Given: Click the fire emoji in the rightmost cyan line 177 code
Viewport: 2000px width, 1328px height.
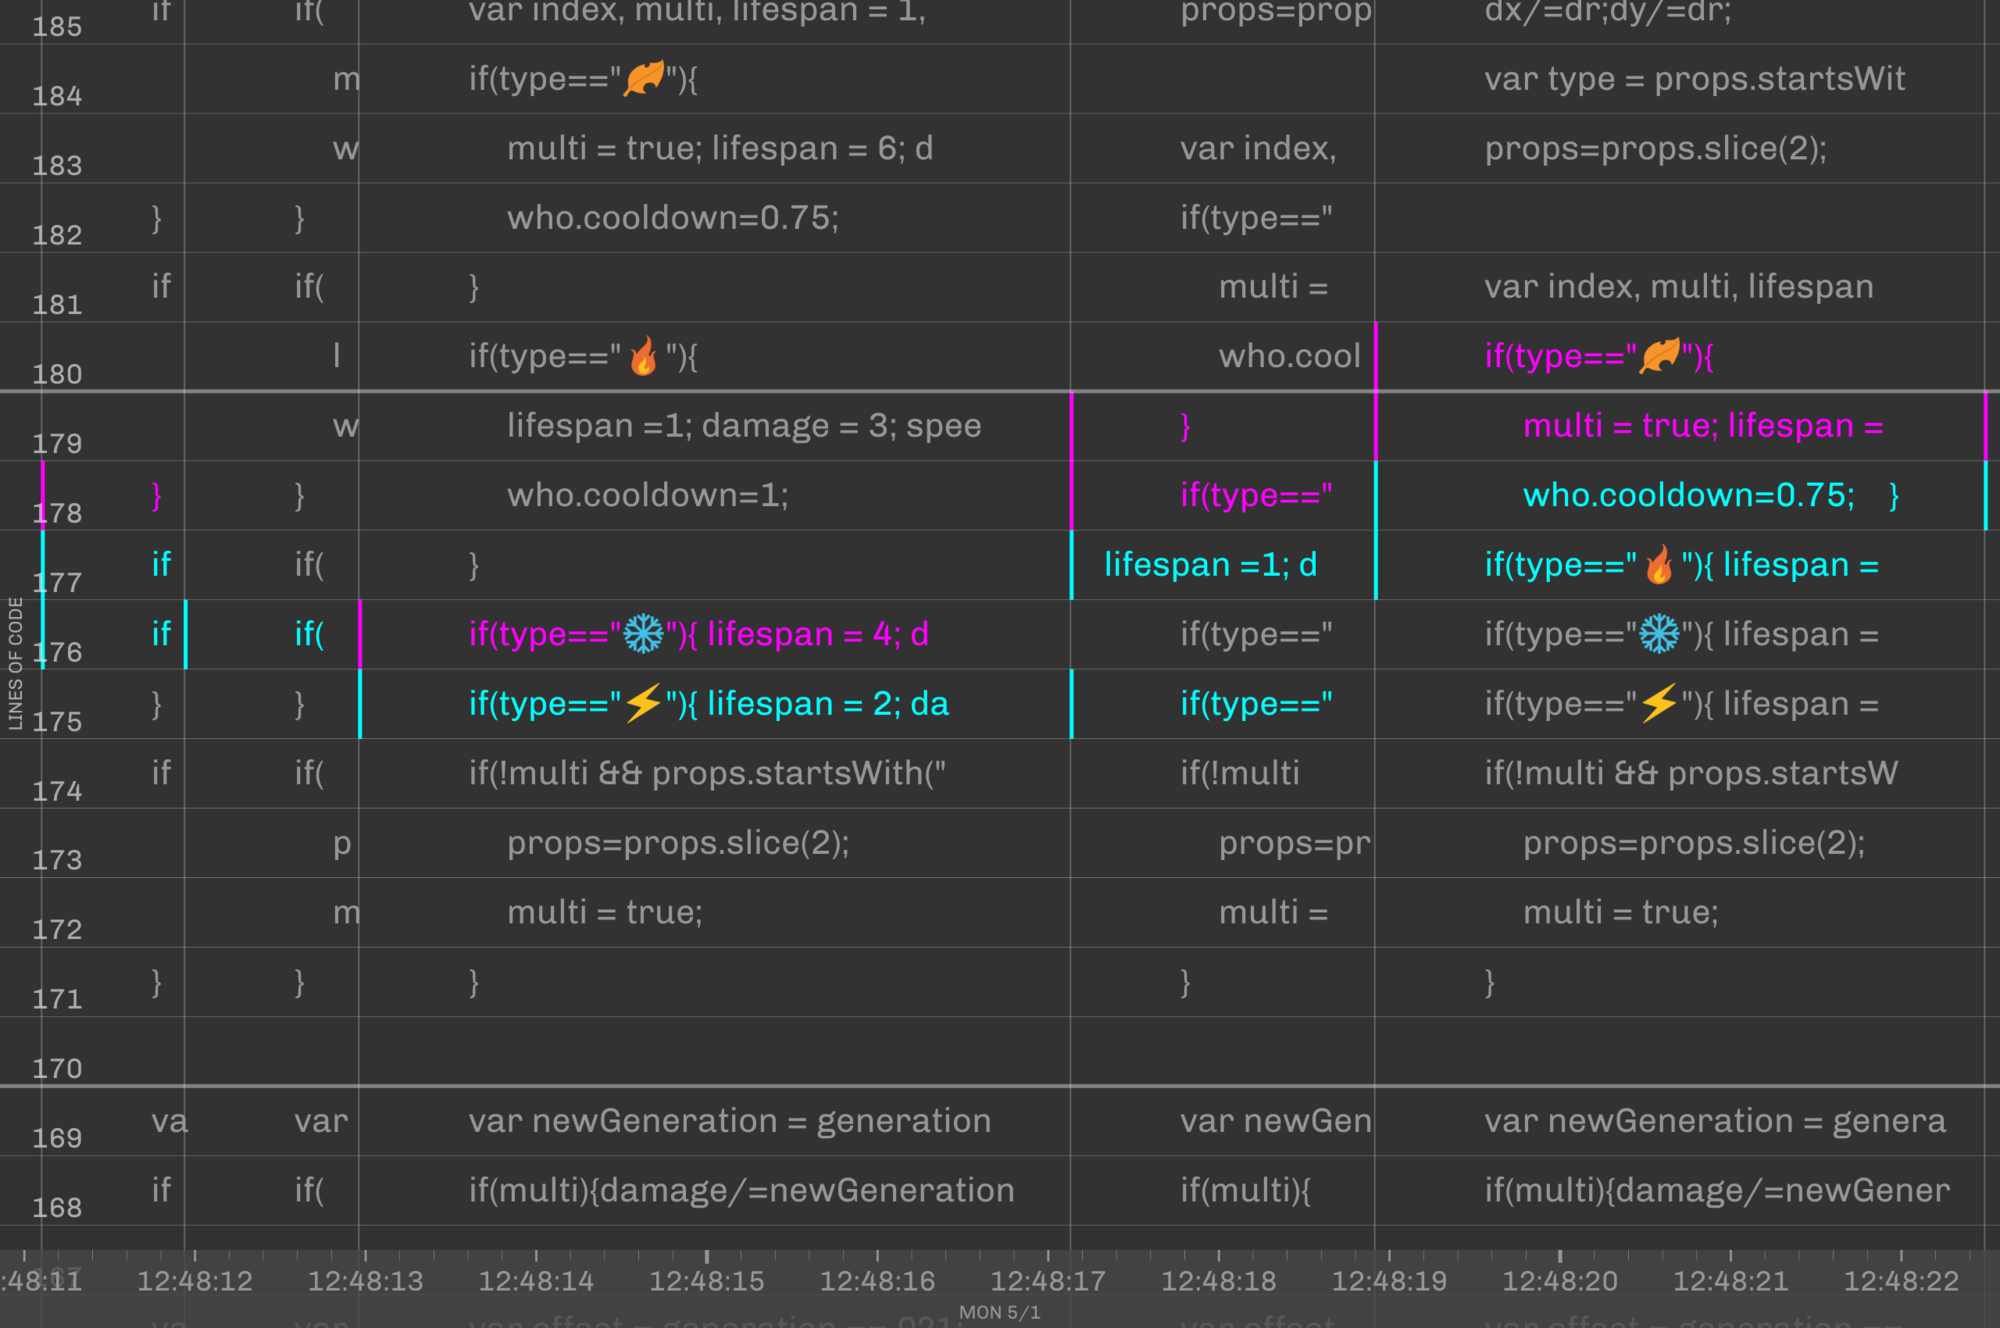Looking at the screenshot, I should pos(1659,565).
